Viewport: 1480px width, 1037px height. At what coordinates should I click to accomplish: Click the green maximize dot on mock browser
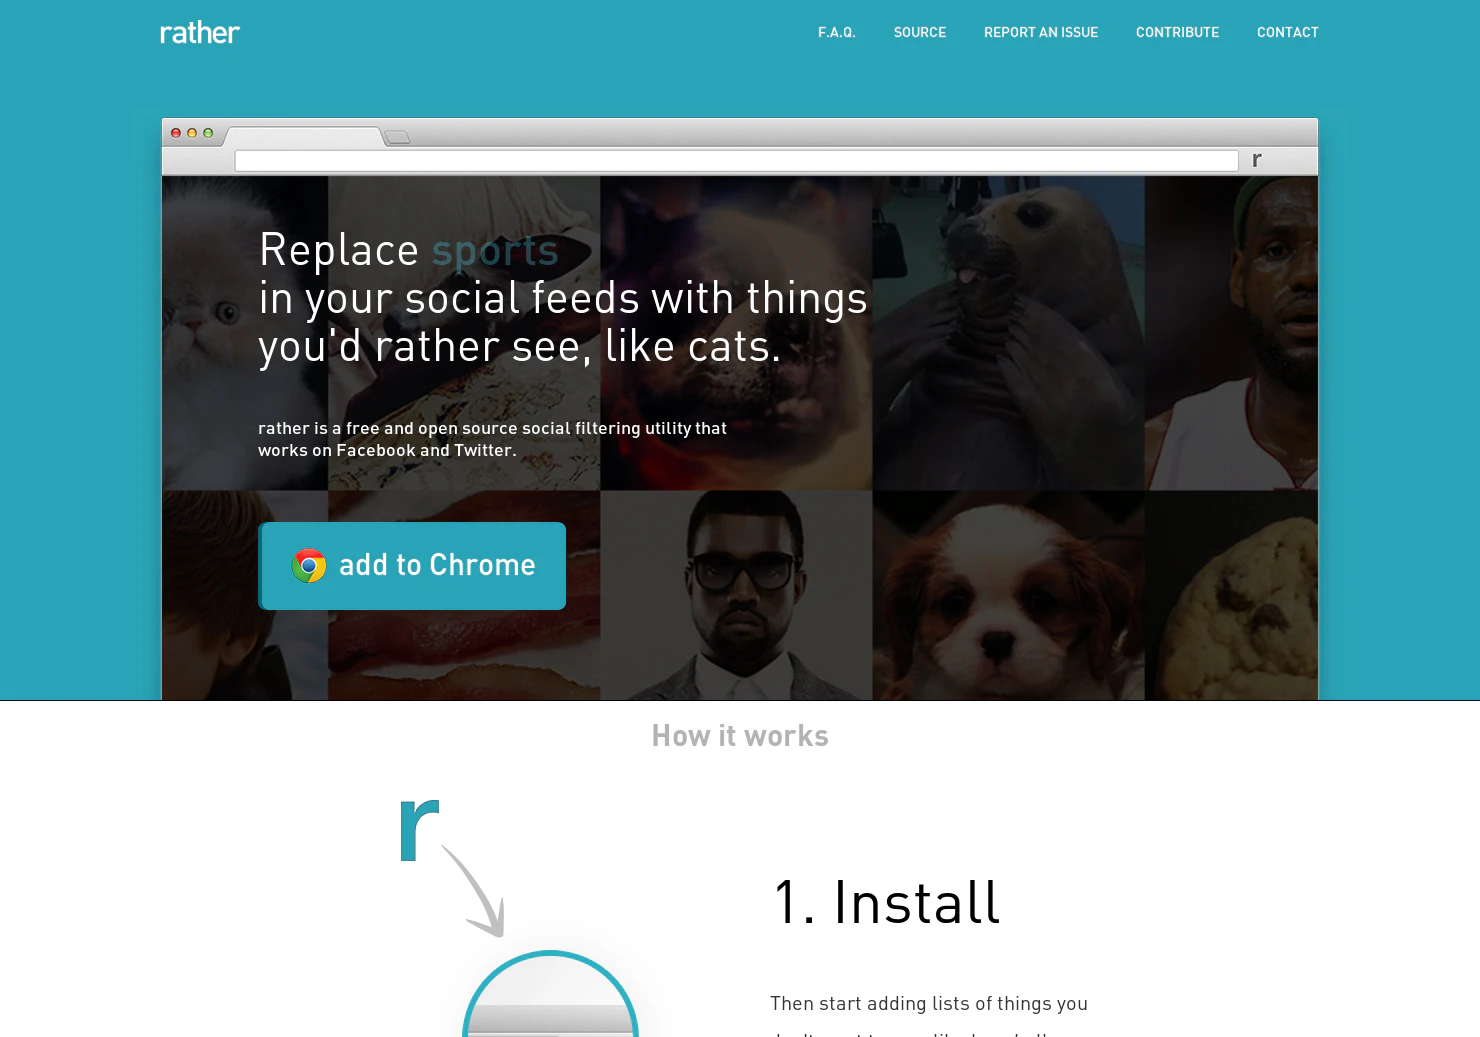point(208,133)
